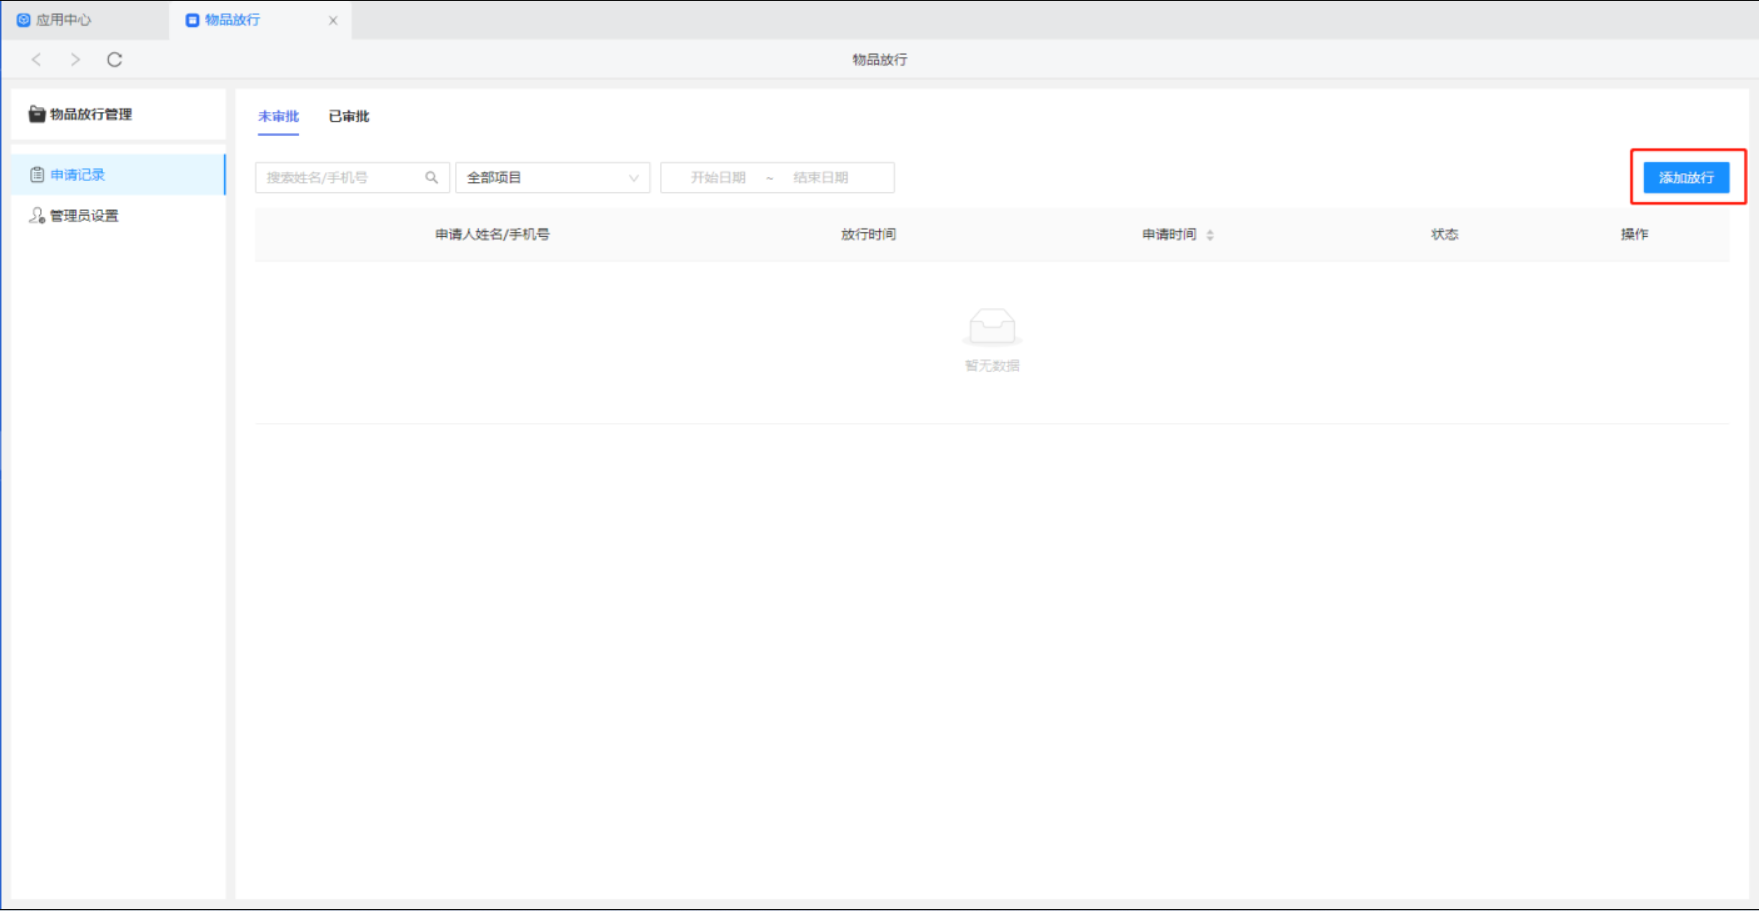Screen dimensions: 1759x911
Task: Select the 未审批 tab
Action: pyautogui.click(x=278, y=117)
